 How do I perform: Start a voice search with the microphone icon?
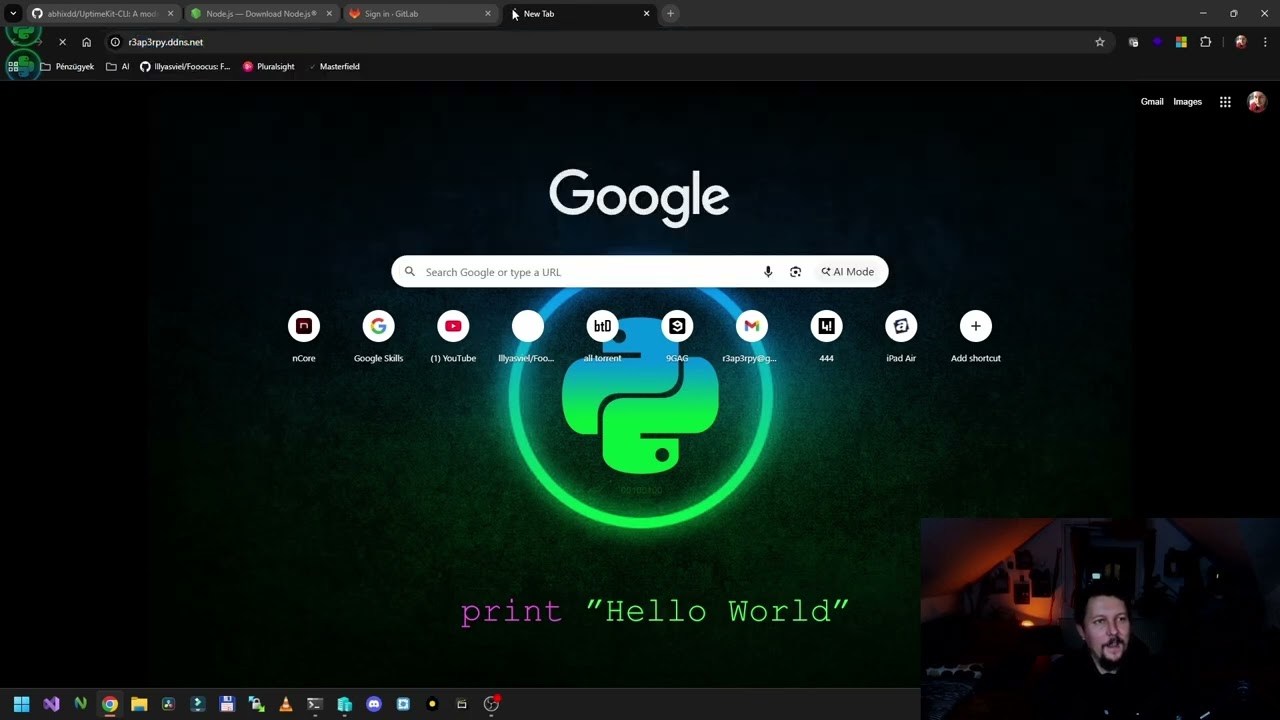tap(768, 272)
